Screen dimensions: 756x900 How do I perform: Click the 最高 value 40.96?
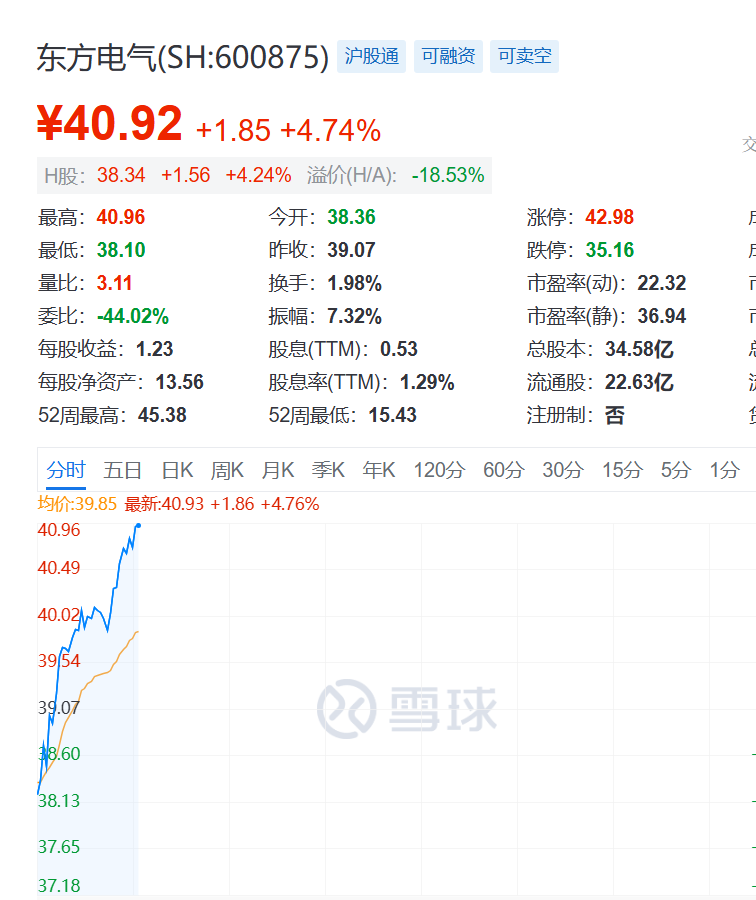coord(121,217)
